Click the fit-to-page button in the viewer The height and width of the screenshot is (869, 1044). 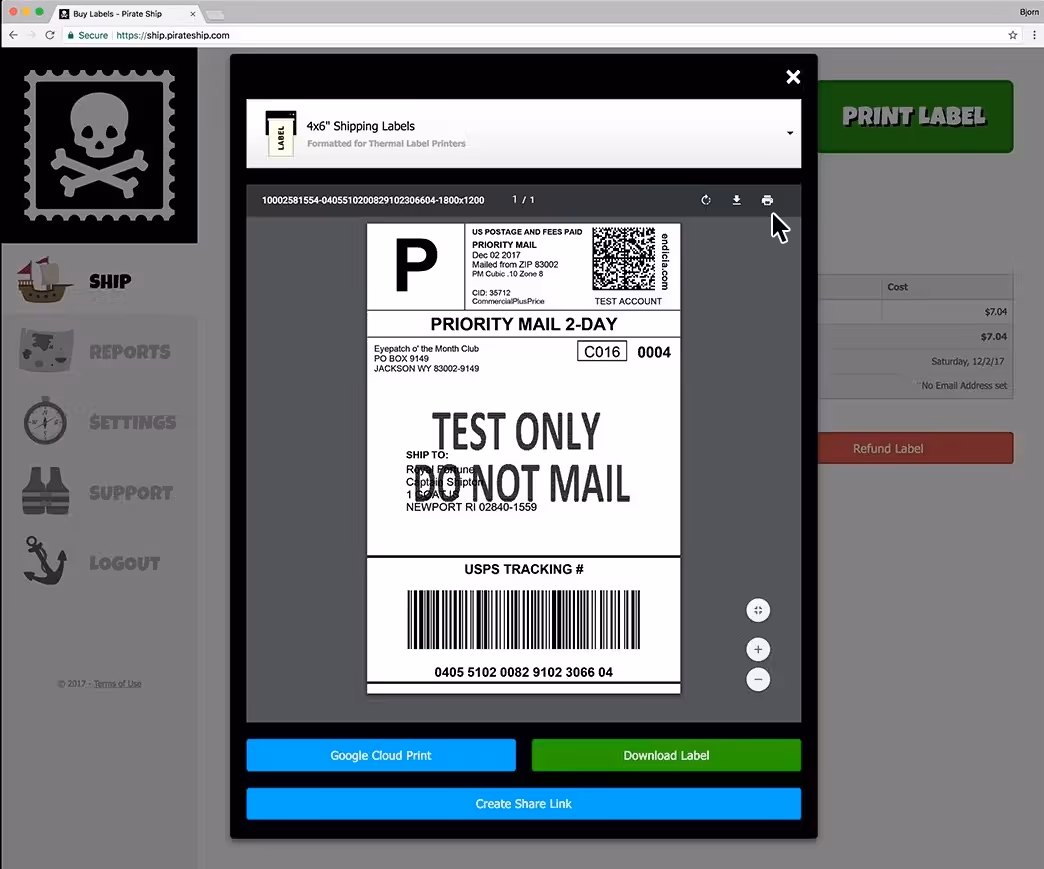coord(758,610)
